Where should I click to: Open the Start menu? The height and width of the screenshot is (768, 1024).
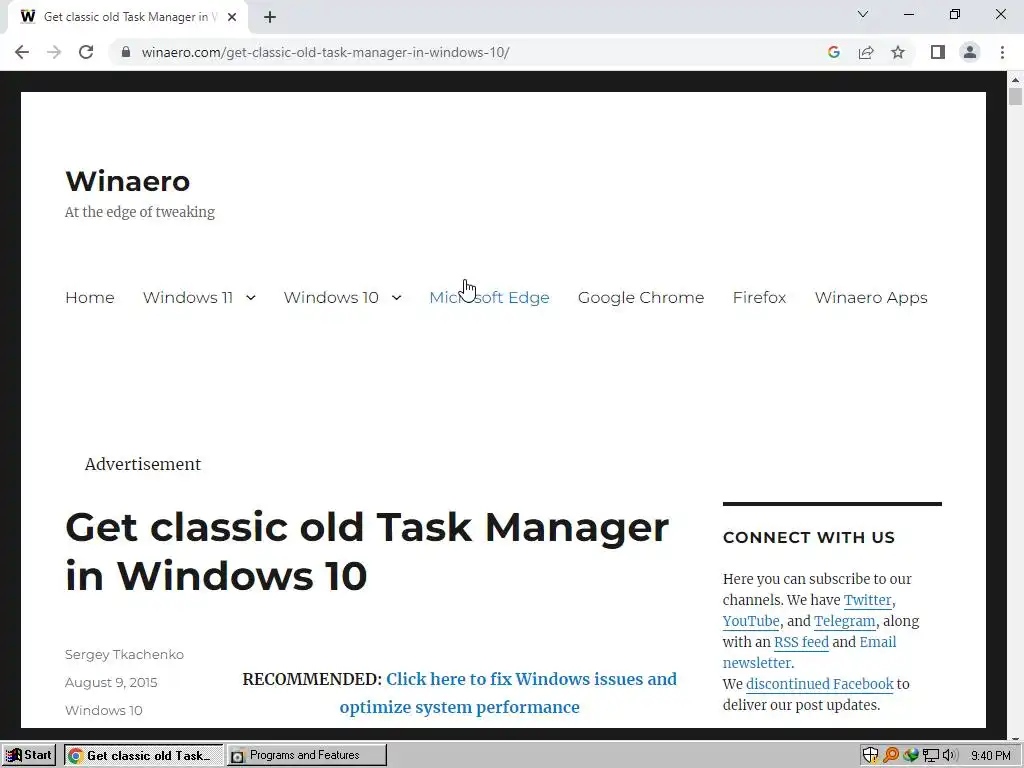[x=29, y=755]
